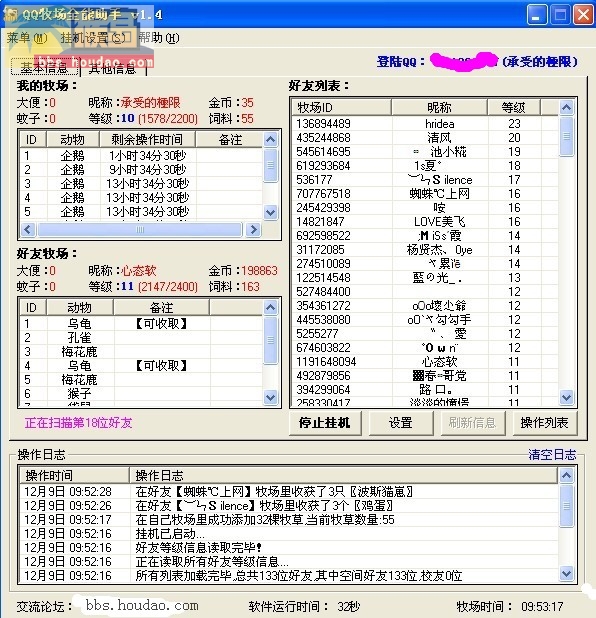Select friend row 杨贤杰、Oye
The width and height of the screenshot is (596, 618).
coord(425,249)
